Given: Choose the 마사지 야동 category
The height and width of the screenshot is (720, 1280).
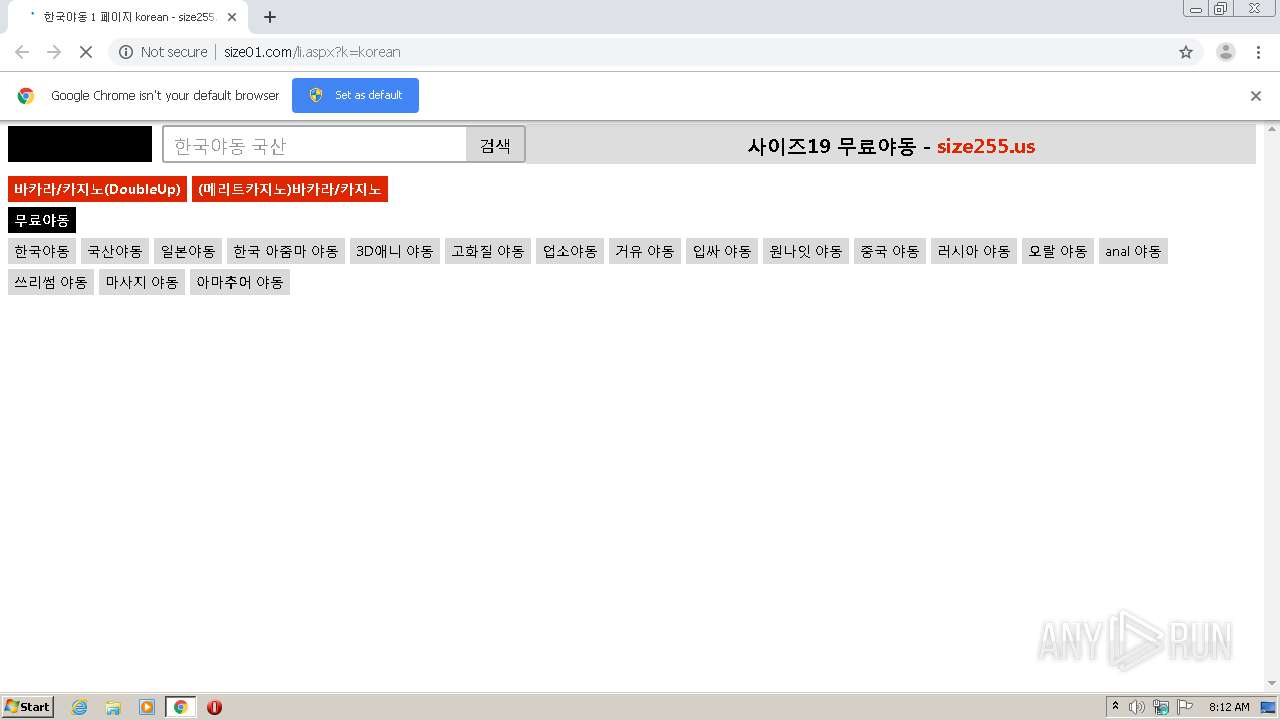Looking at the screenshot, I should (142, 282).
